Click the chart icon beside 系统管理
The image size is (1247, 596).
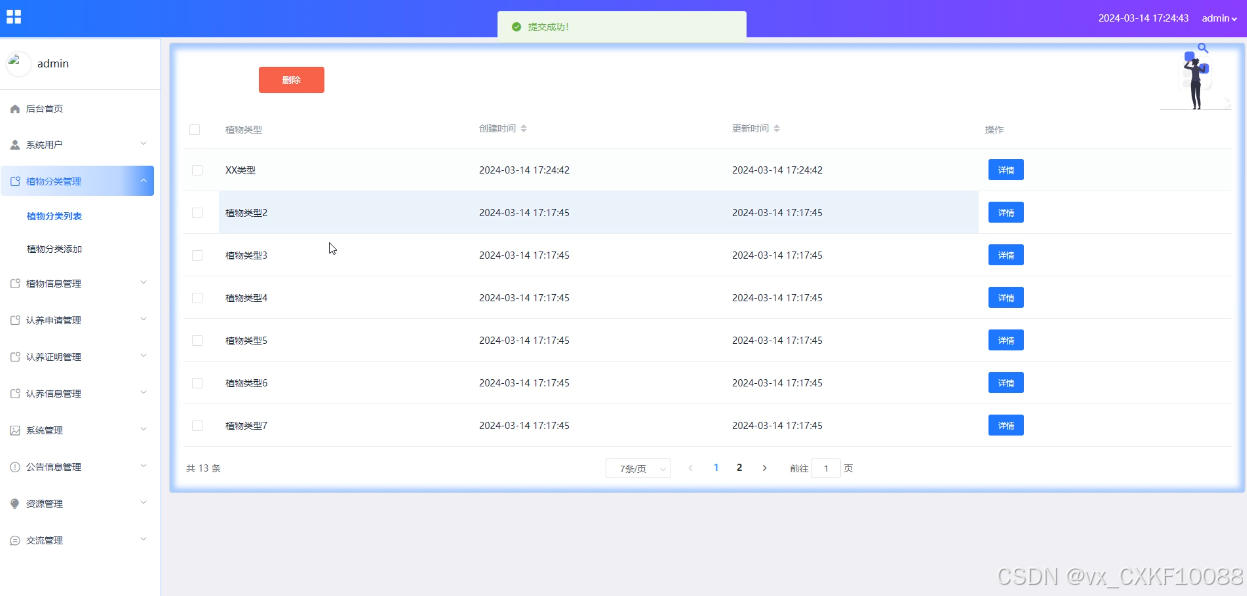pos(15,430)
